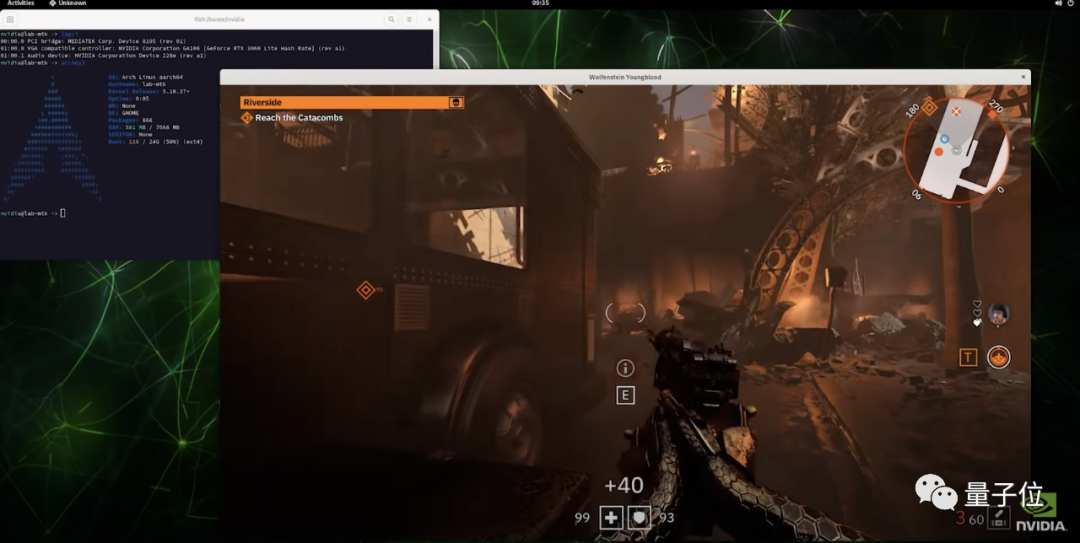This screenshot has width=1080, height=543.
Task: Click the MEDIATEK PCI bridge line
Action: (93, 41)
